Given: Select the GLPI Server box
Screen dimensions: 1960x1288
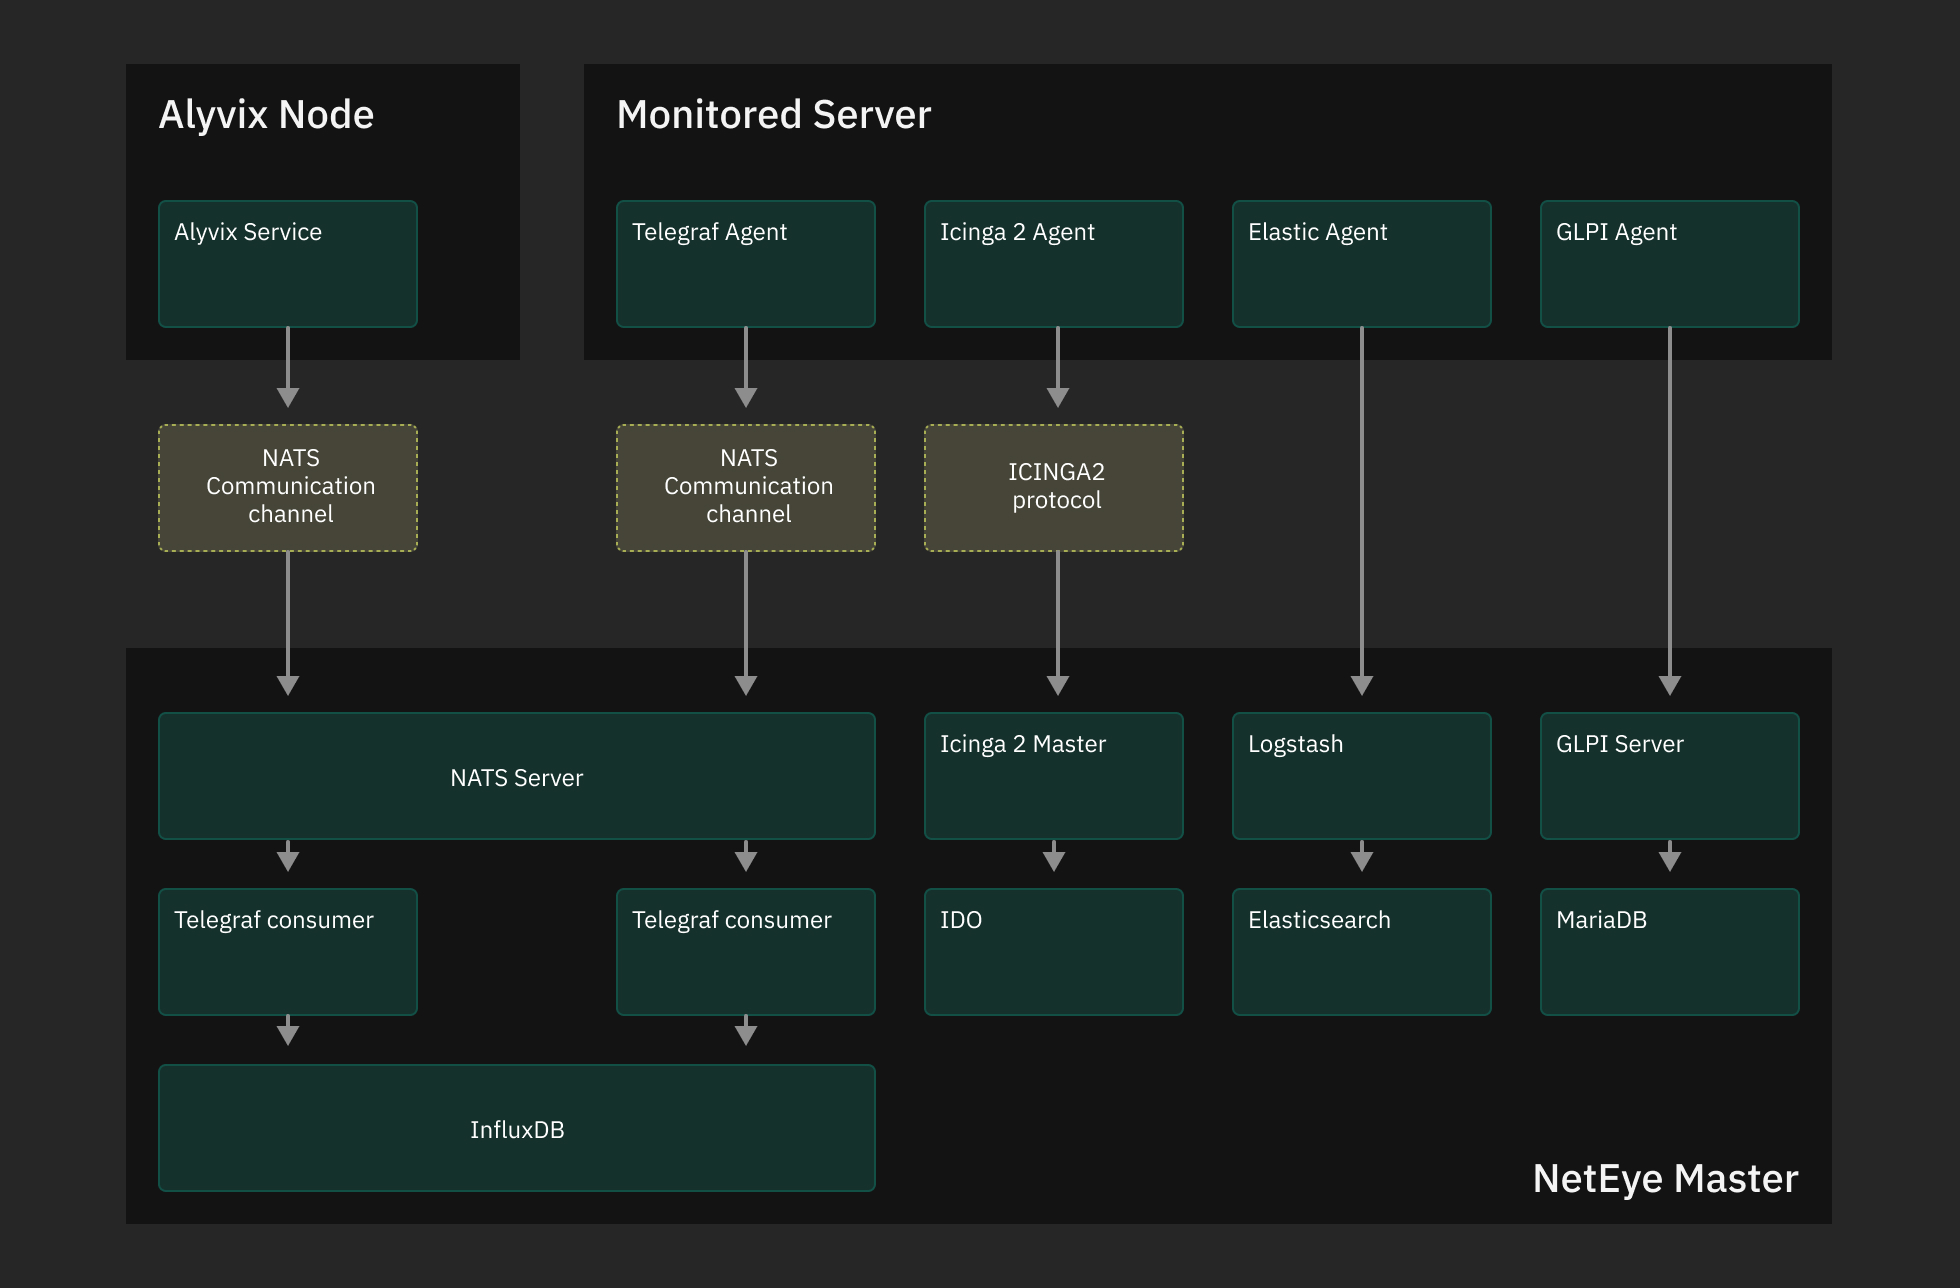Looking at the screenshot, I should (1668, 775).
